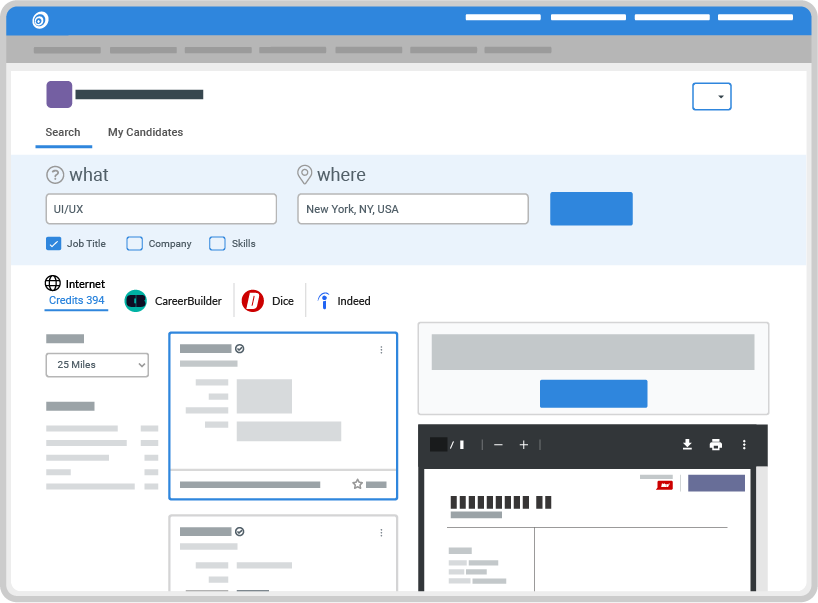Click the New York location field
This screenshot has height=603, width=818.
(412, 209)
